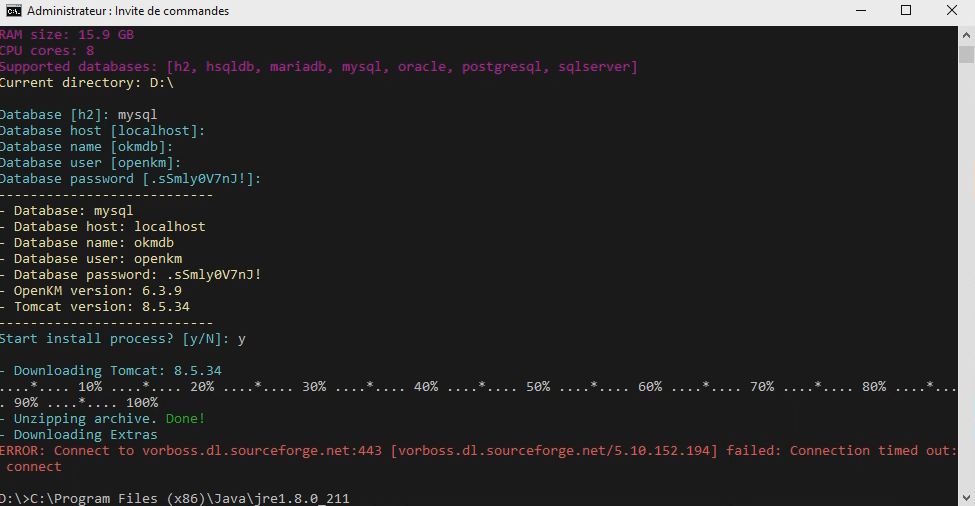The width and height of the screenshot is (975, 506).
Task: Click the window title 'Administrateur : Invite de commandes'
Action: (x=128, y=11)
